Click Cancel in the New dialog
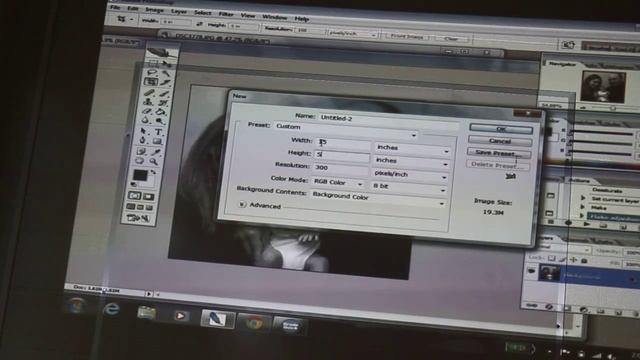This screenshot has height=360, width=640. [x=500, y=141]
